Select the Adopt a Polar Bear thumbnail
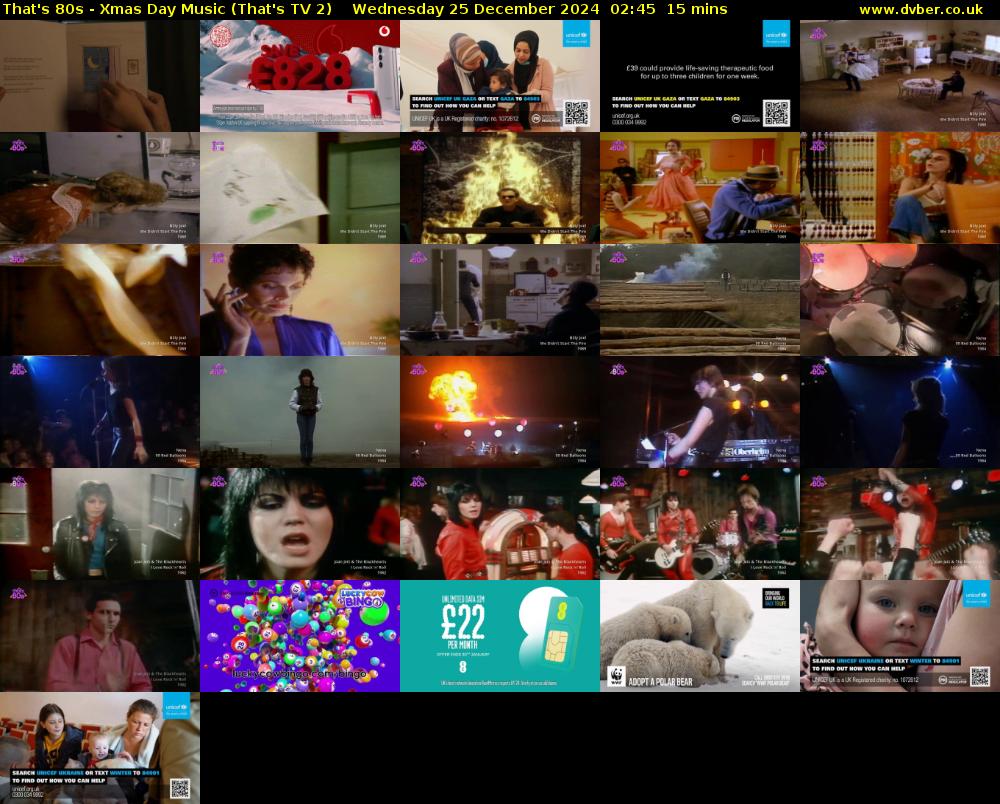1000x804 pixels. [700, 636]
